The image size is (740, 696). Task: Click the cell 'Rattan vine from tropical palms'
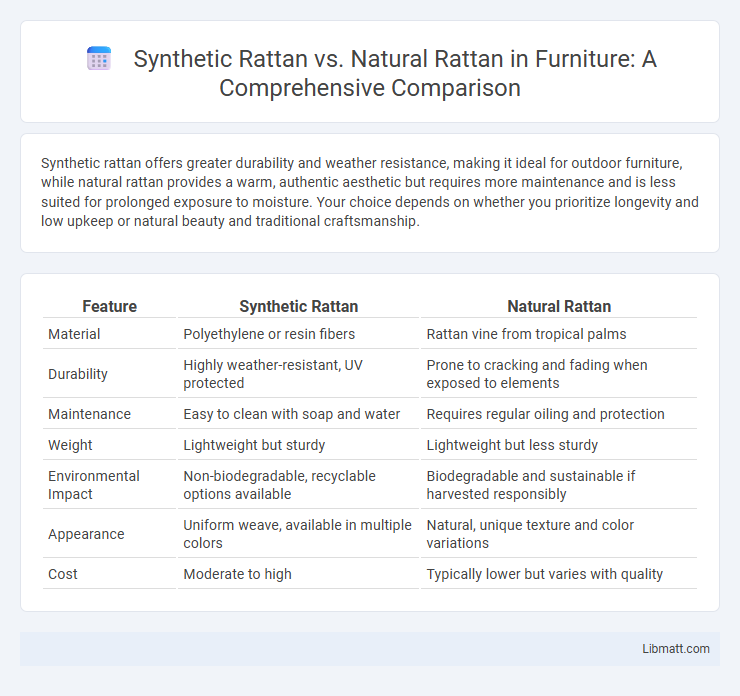526,334
